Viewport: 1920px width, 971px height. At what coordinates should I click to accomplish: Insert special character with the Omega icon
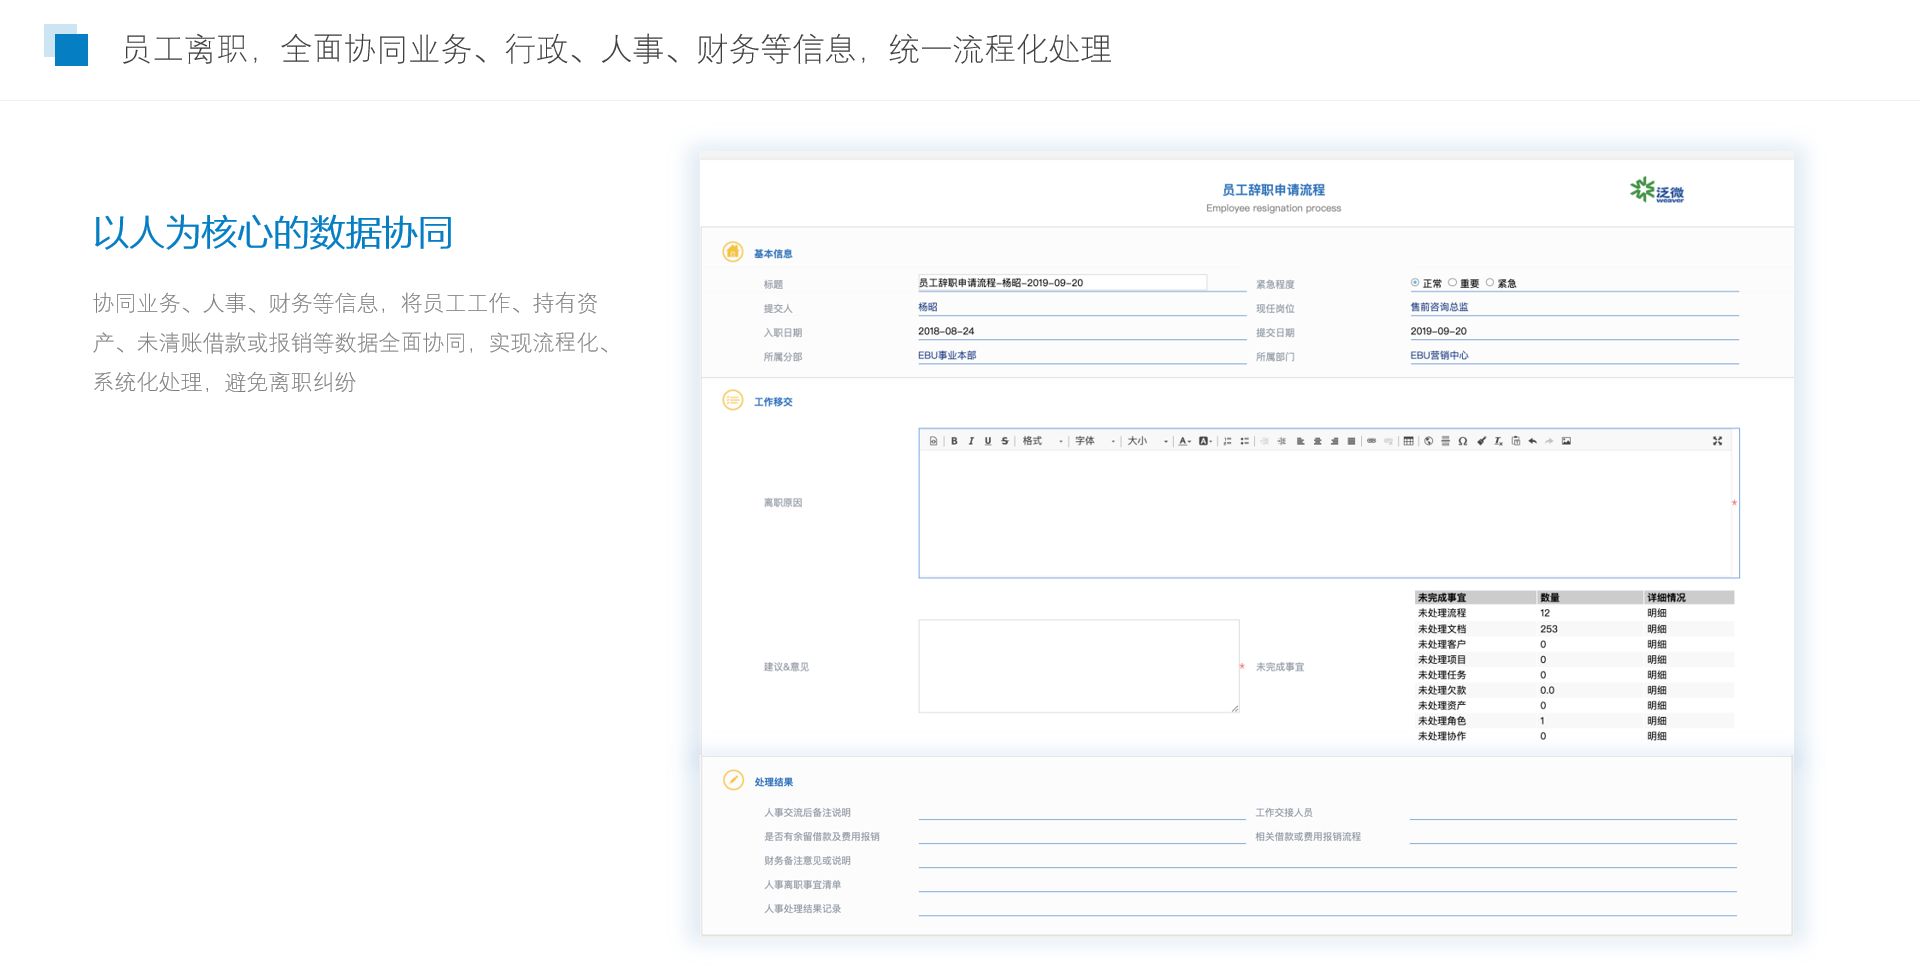click(x=1463, y=441)
